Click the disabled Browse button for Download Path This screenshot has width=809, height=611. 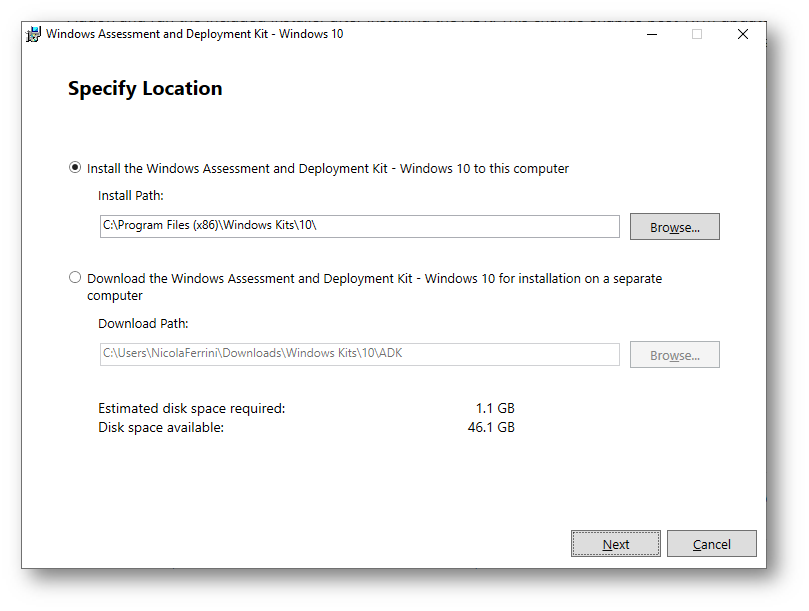pos(674,355)
